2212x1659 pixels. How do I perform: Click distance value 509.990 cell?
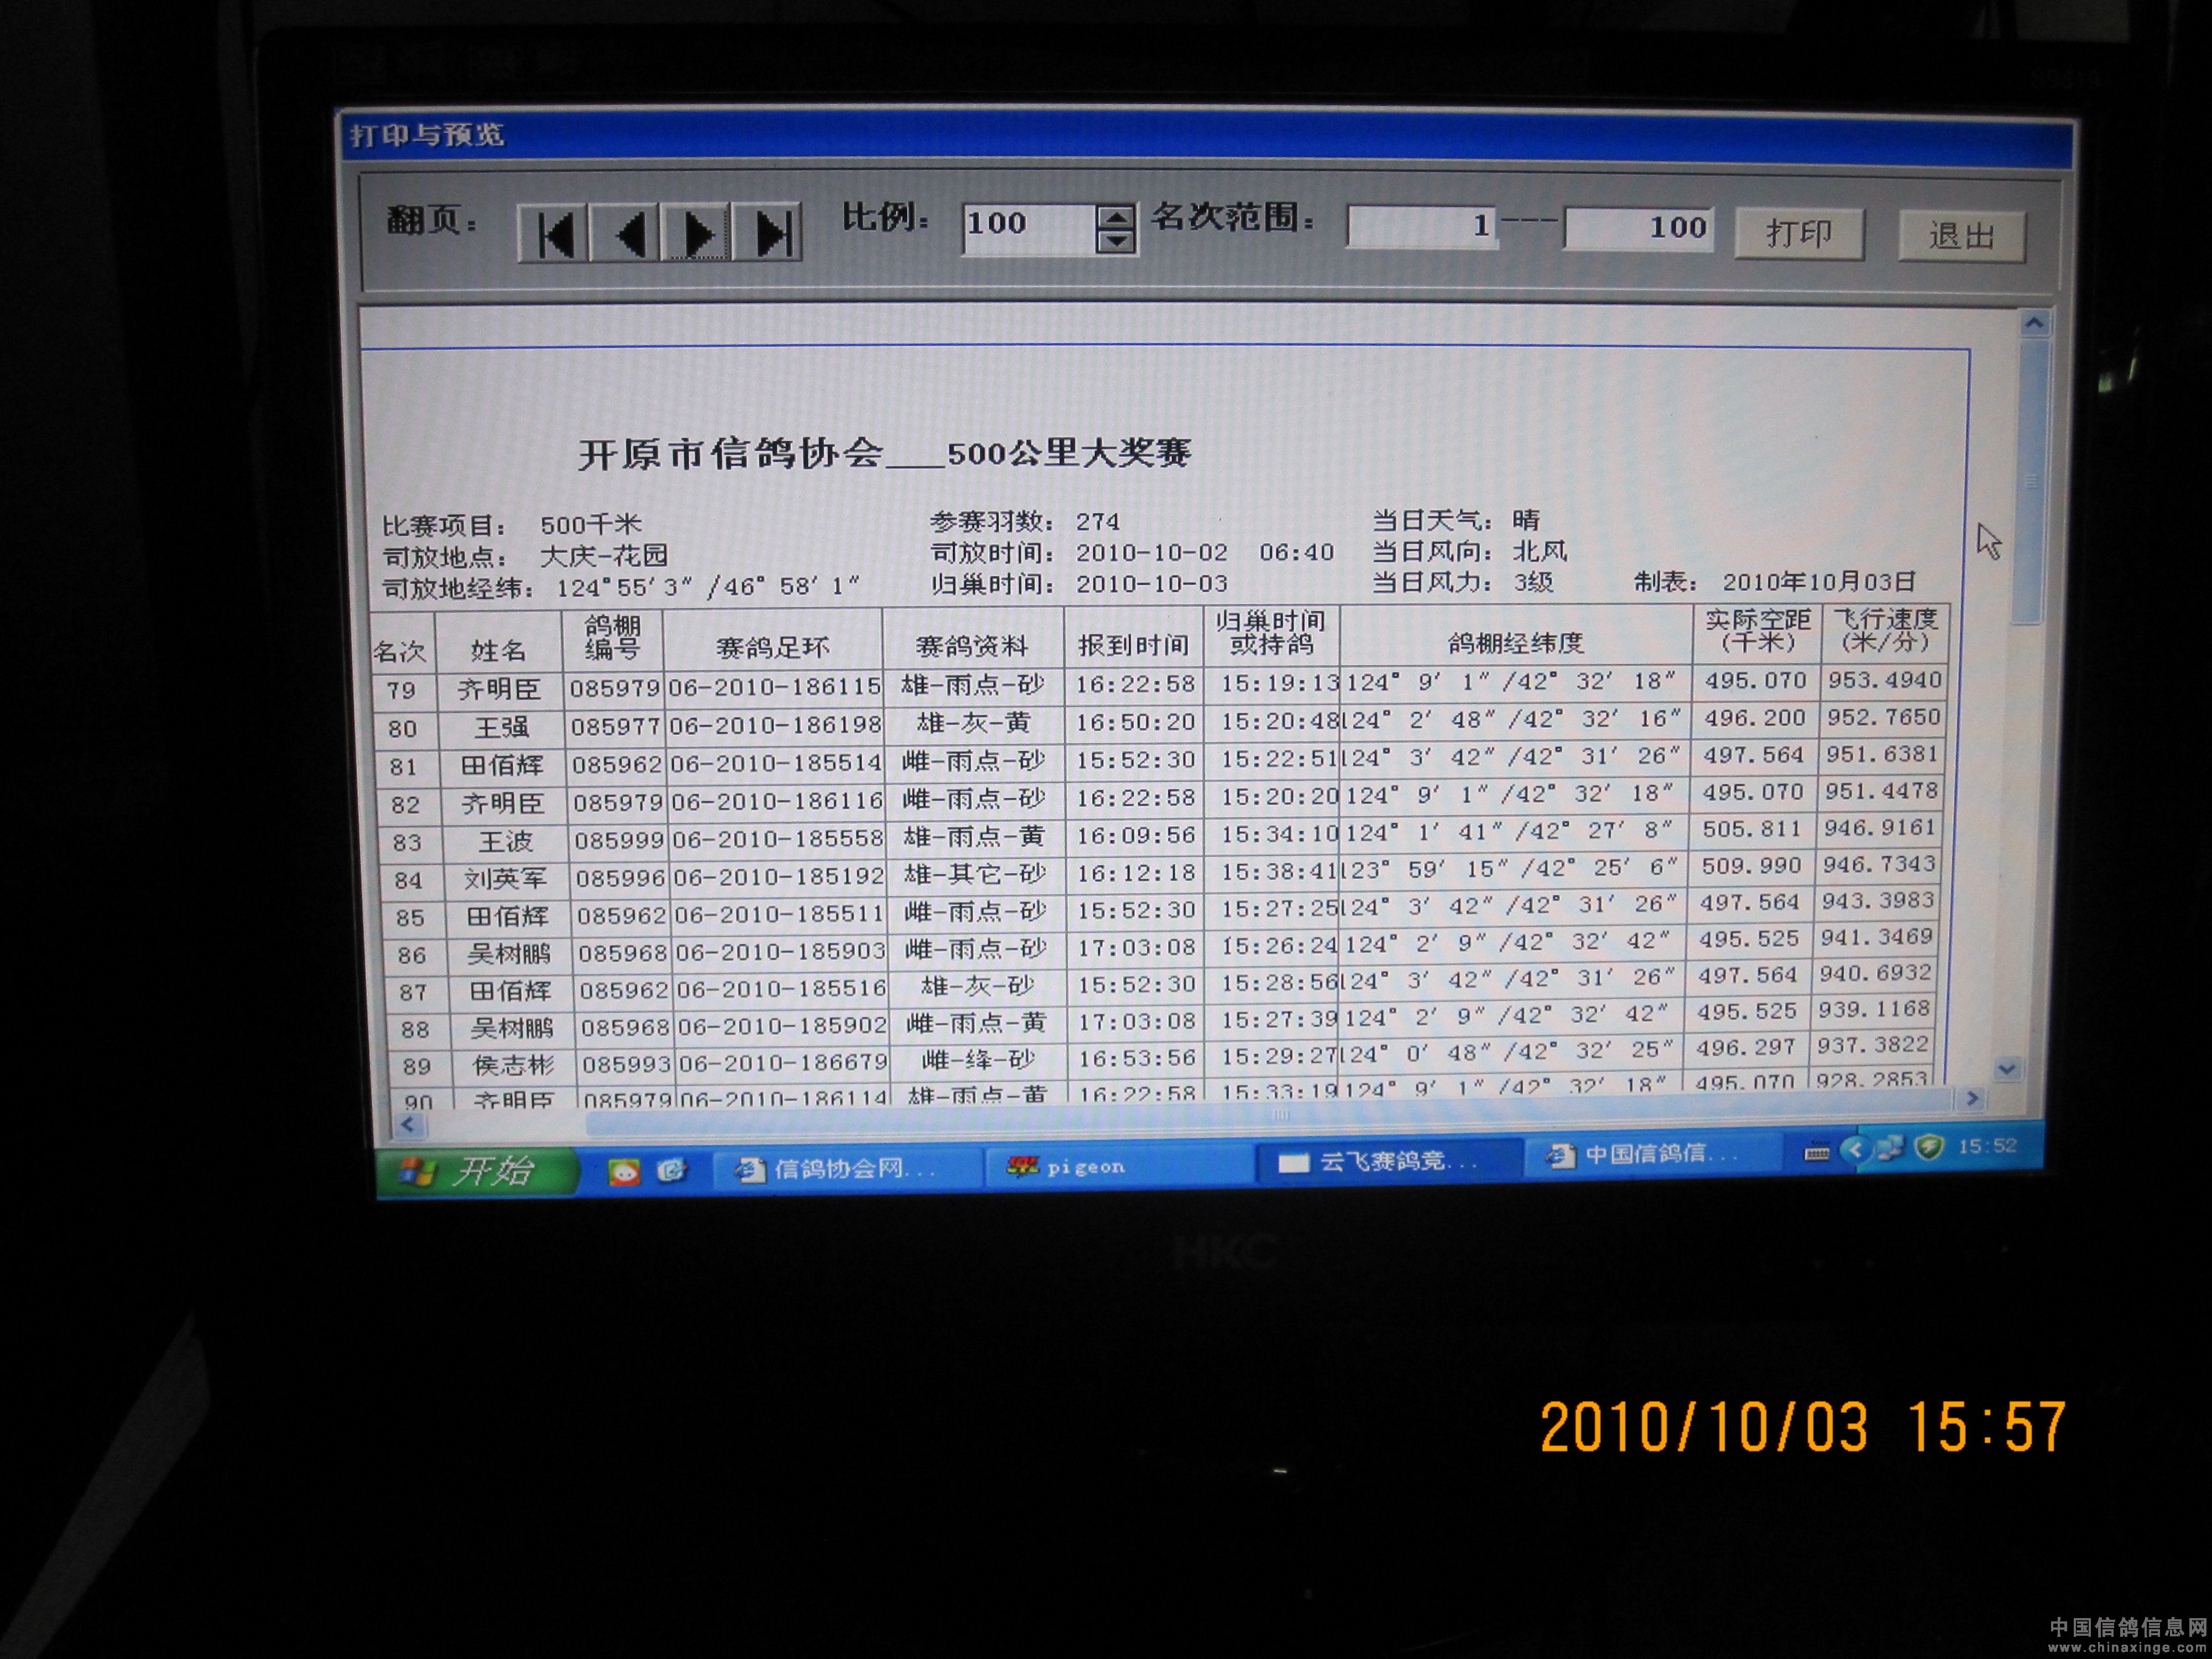[x=1751, y=866]
